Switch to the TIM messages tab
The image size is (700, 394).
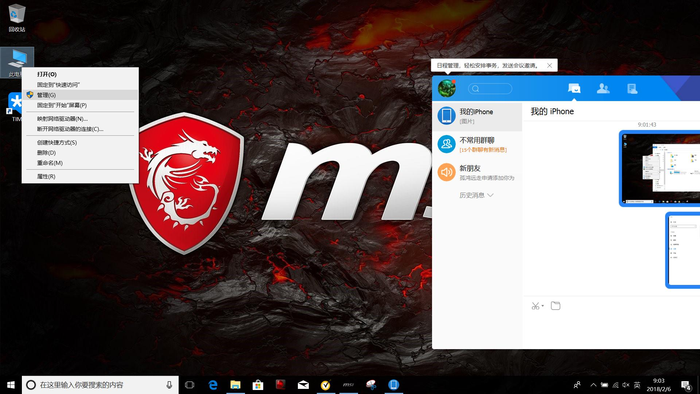pos(574,88)
